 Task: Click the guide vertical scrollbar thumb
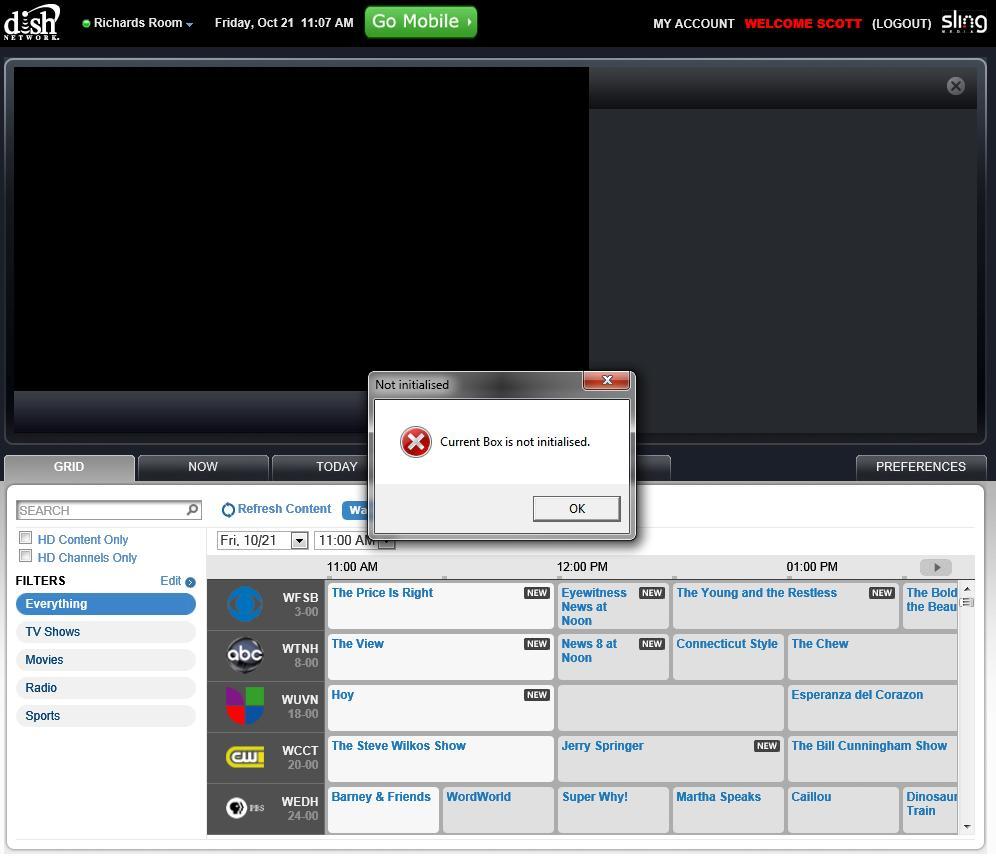967,602
